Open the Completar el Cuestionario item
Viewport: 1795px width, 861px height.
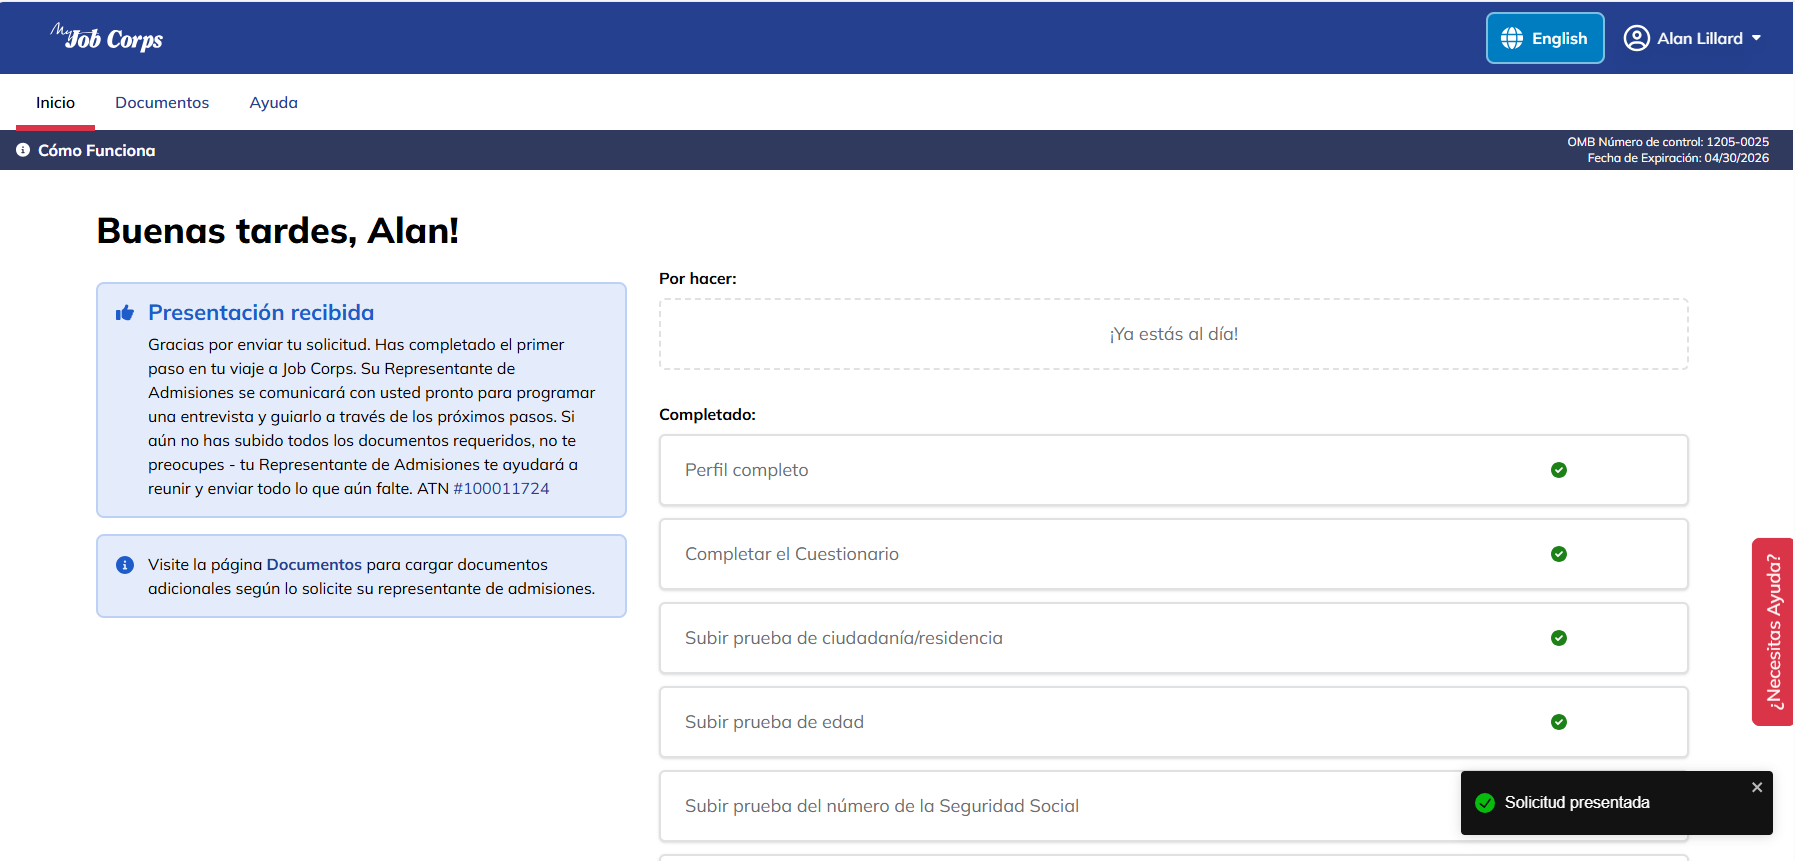[x=1173, y=554]
